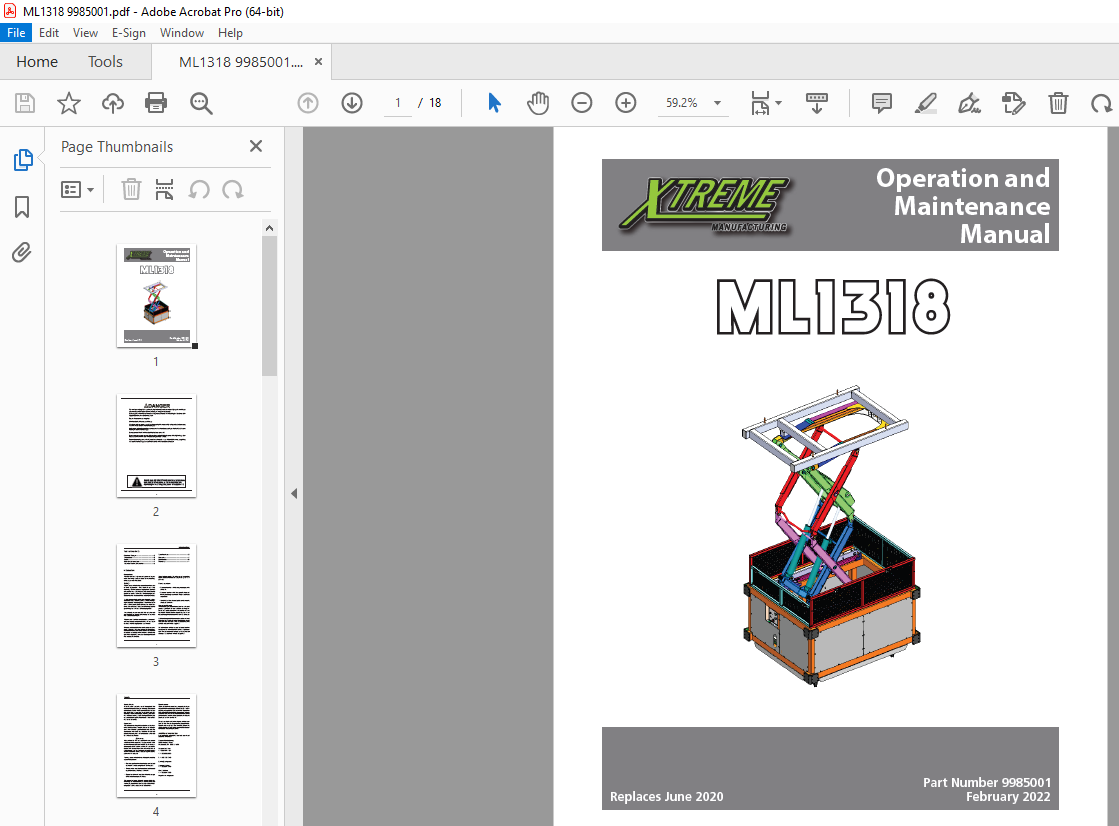Select page 3 thumbnail
This screenshot has width=1119, height=826.
pos(156,595)
